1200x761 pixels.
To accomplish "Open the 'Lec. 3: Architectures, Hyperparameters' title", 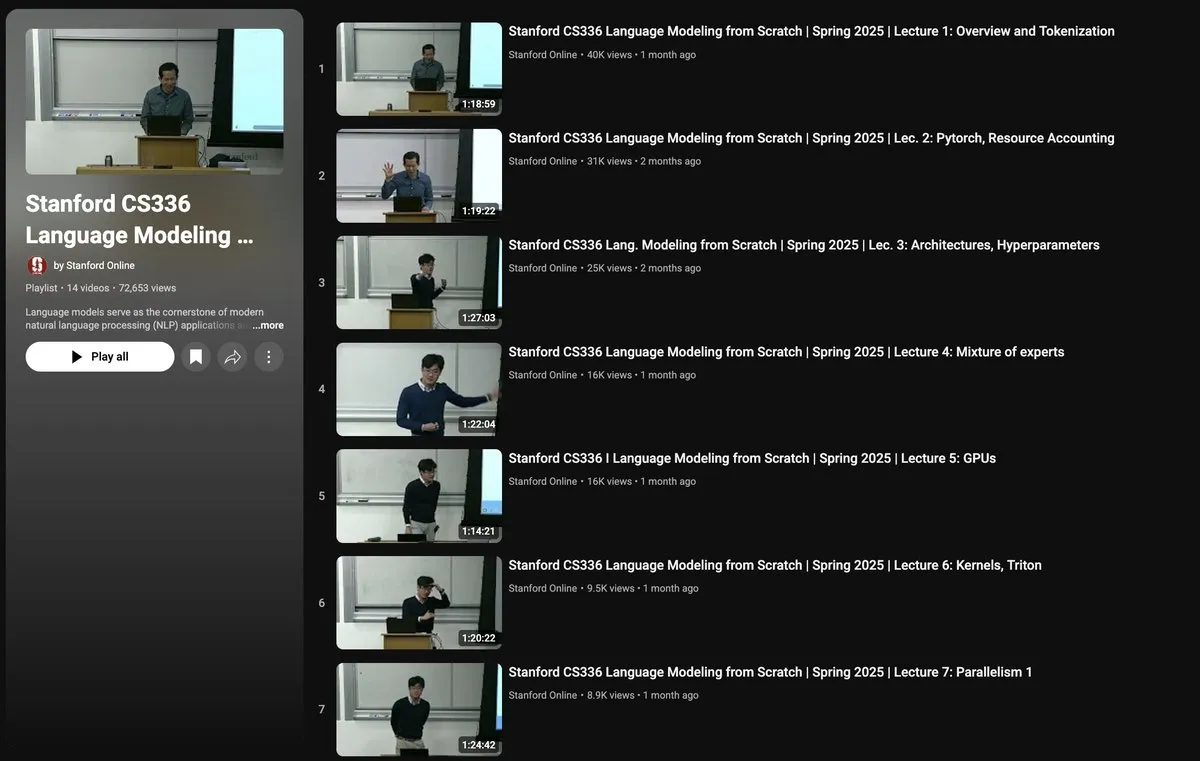I will [804, 245].
